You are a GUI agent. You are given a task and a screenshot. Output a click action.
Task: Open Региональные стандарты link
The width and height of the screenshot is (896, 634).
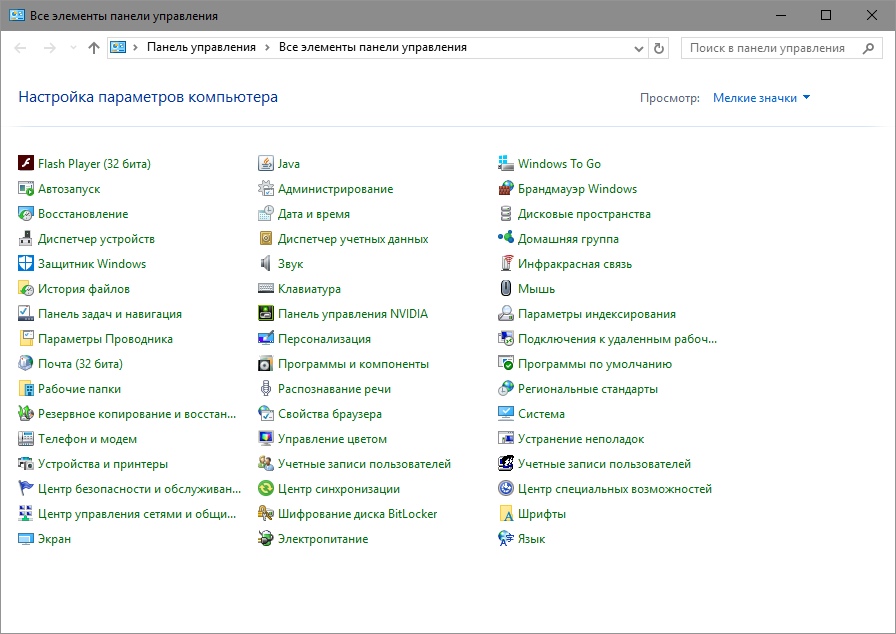(x=587, y=389)
